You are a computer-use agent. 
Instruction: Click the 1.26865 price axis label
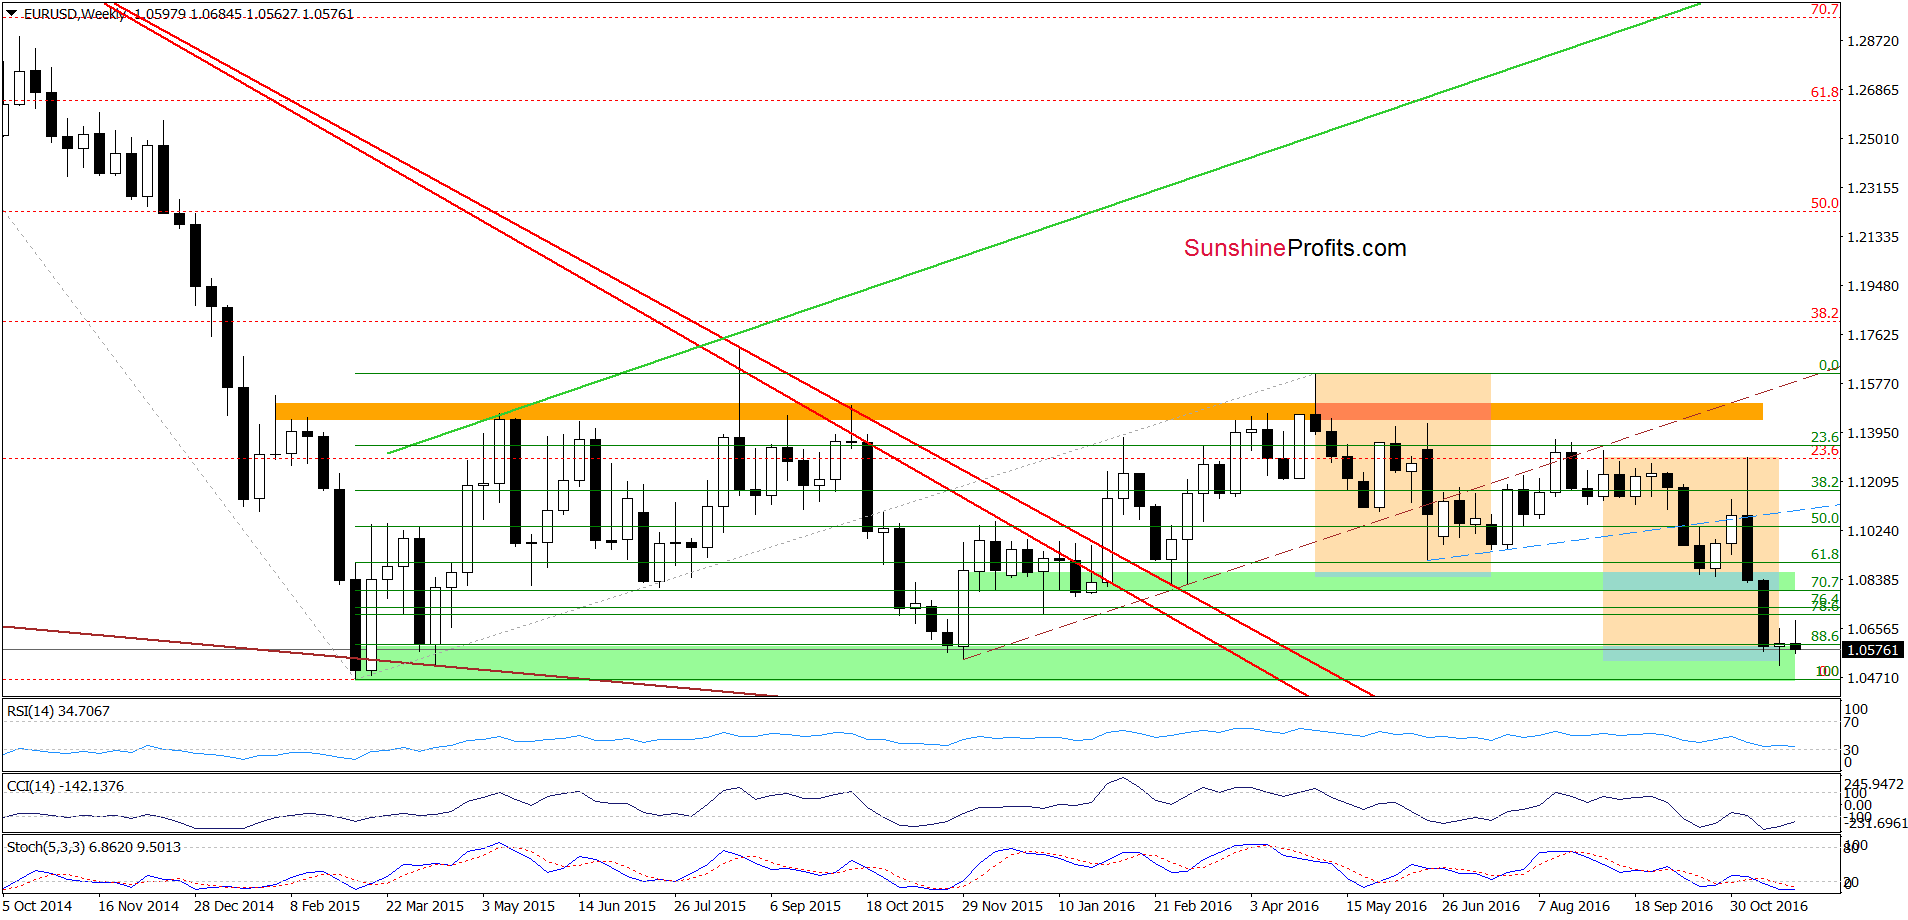(1873, 90)
